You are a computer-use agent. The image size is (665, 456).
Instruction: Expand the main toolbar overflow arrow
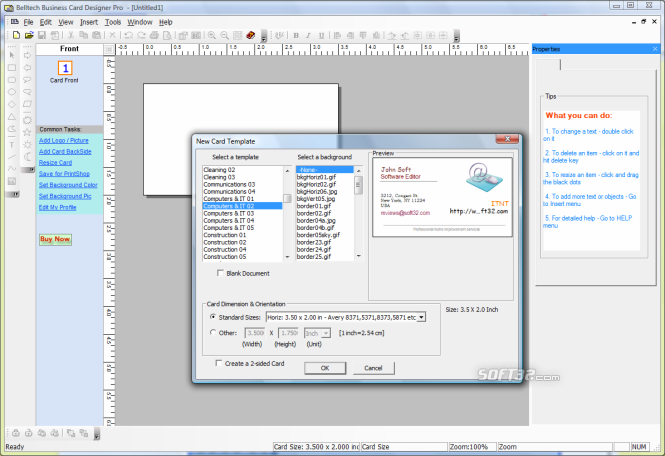coord(263,36)
